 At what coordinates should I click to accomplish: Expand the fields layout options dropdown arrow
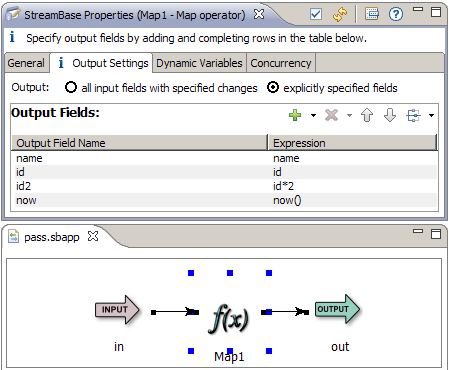(431, 116)
